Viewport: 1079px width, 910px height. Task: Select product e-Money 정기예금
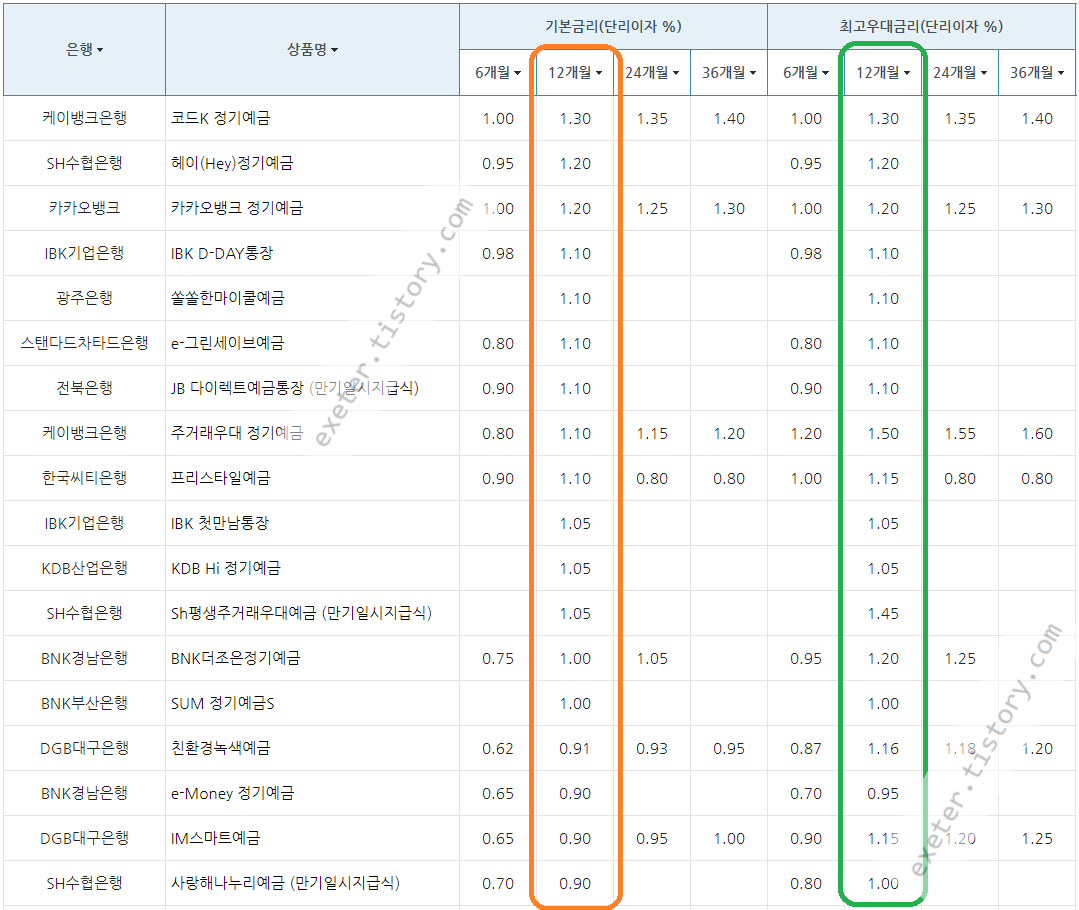232,793
